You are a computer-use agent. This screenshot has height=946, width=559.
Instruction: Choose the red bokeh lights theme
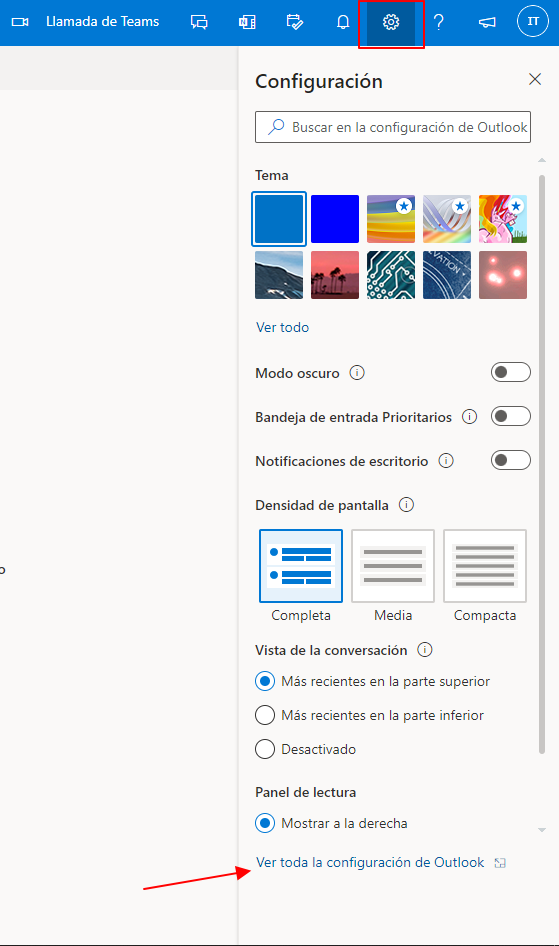tap(503, 275)
